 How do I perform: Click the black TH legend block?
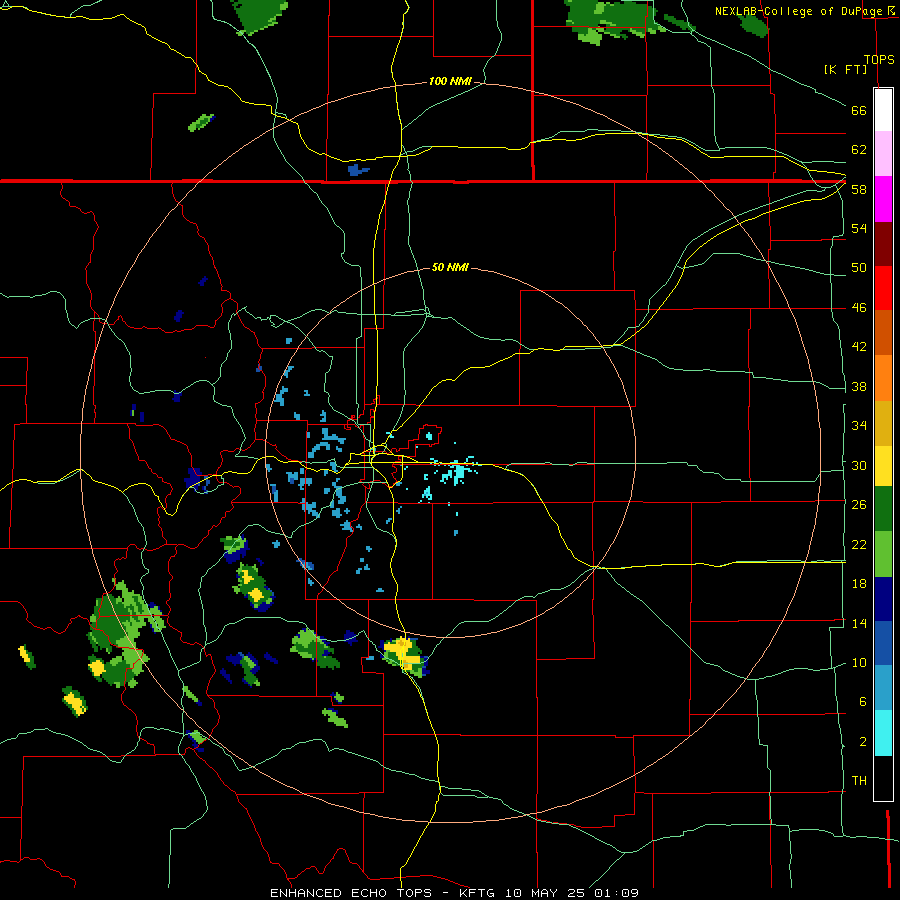coord(883,778)
